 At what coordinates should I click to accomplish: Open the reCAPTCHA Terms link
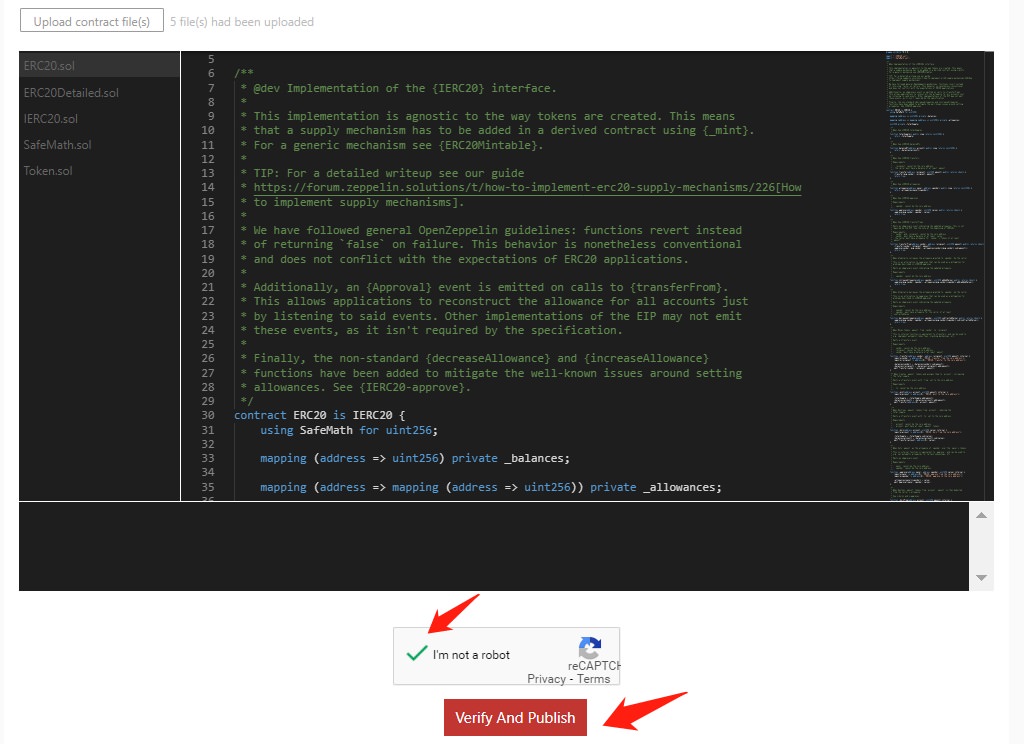point(593,679)
